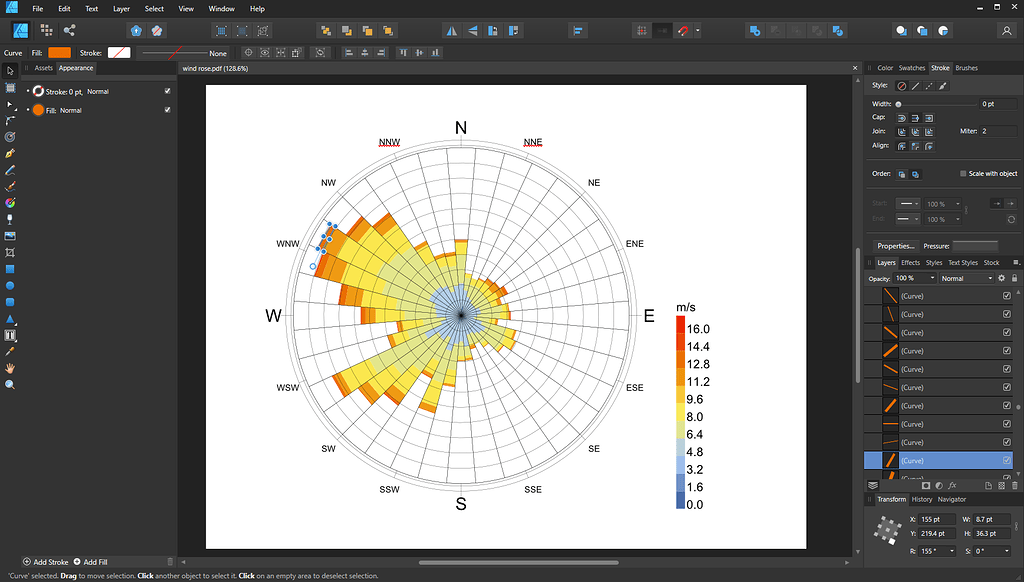Open the layer blend mode Normal dropdown

(966, 278)
